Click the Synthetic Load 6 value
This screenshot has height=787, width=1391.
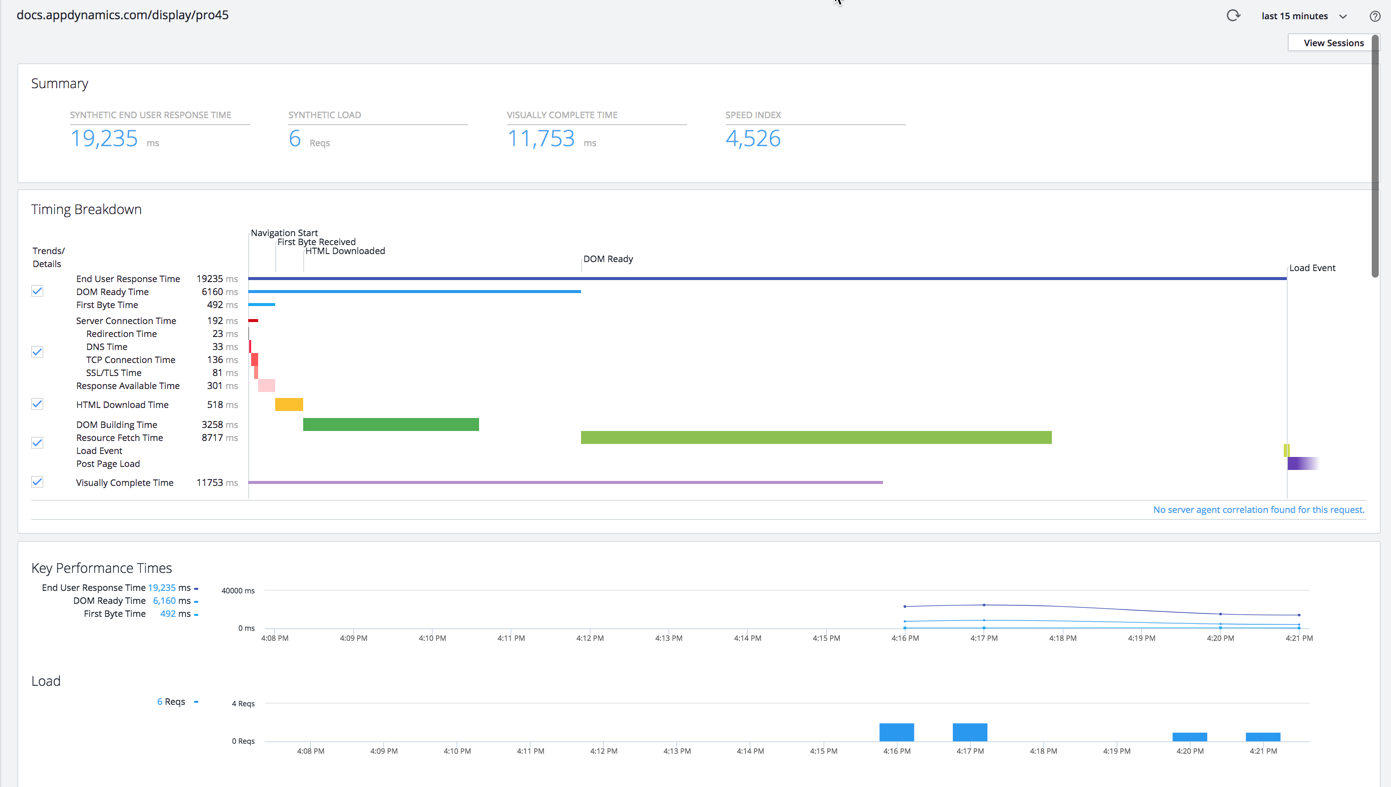(295, 139)
